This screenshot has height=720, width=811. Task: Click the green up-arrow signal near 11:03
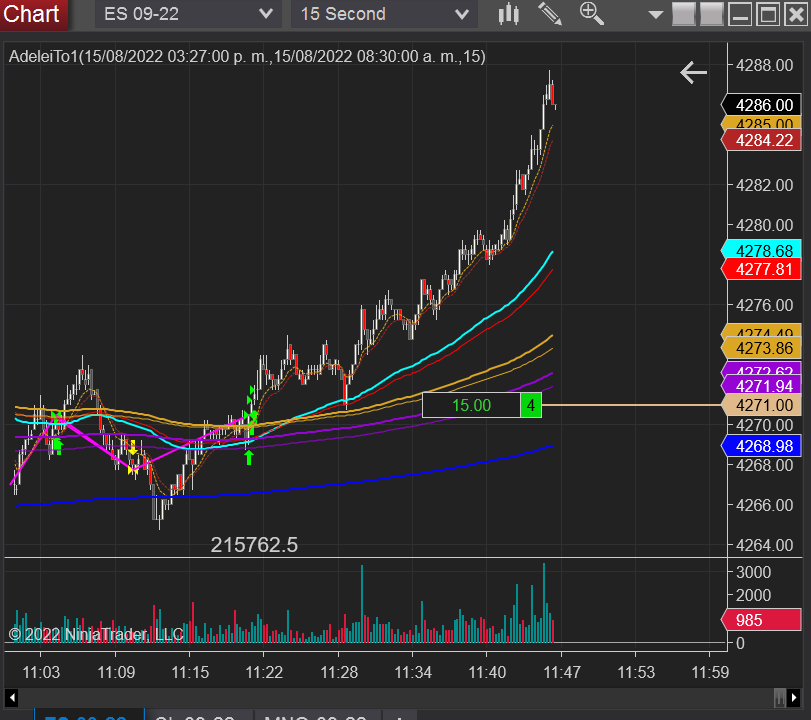point(58,446)
